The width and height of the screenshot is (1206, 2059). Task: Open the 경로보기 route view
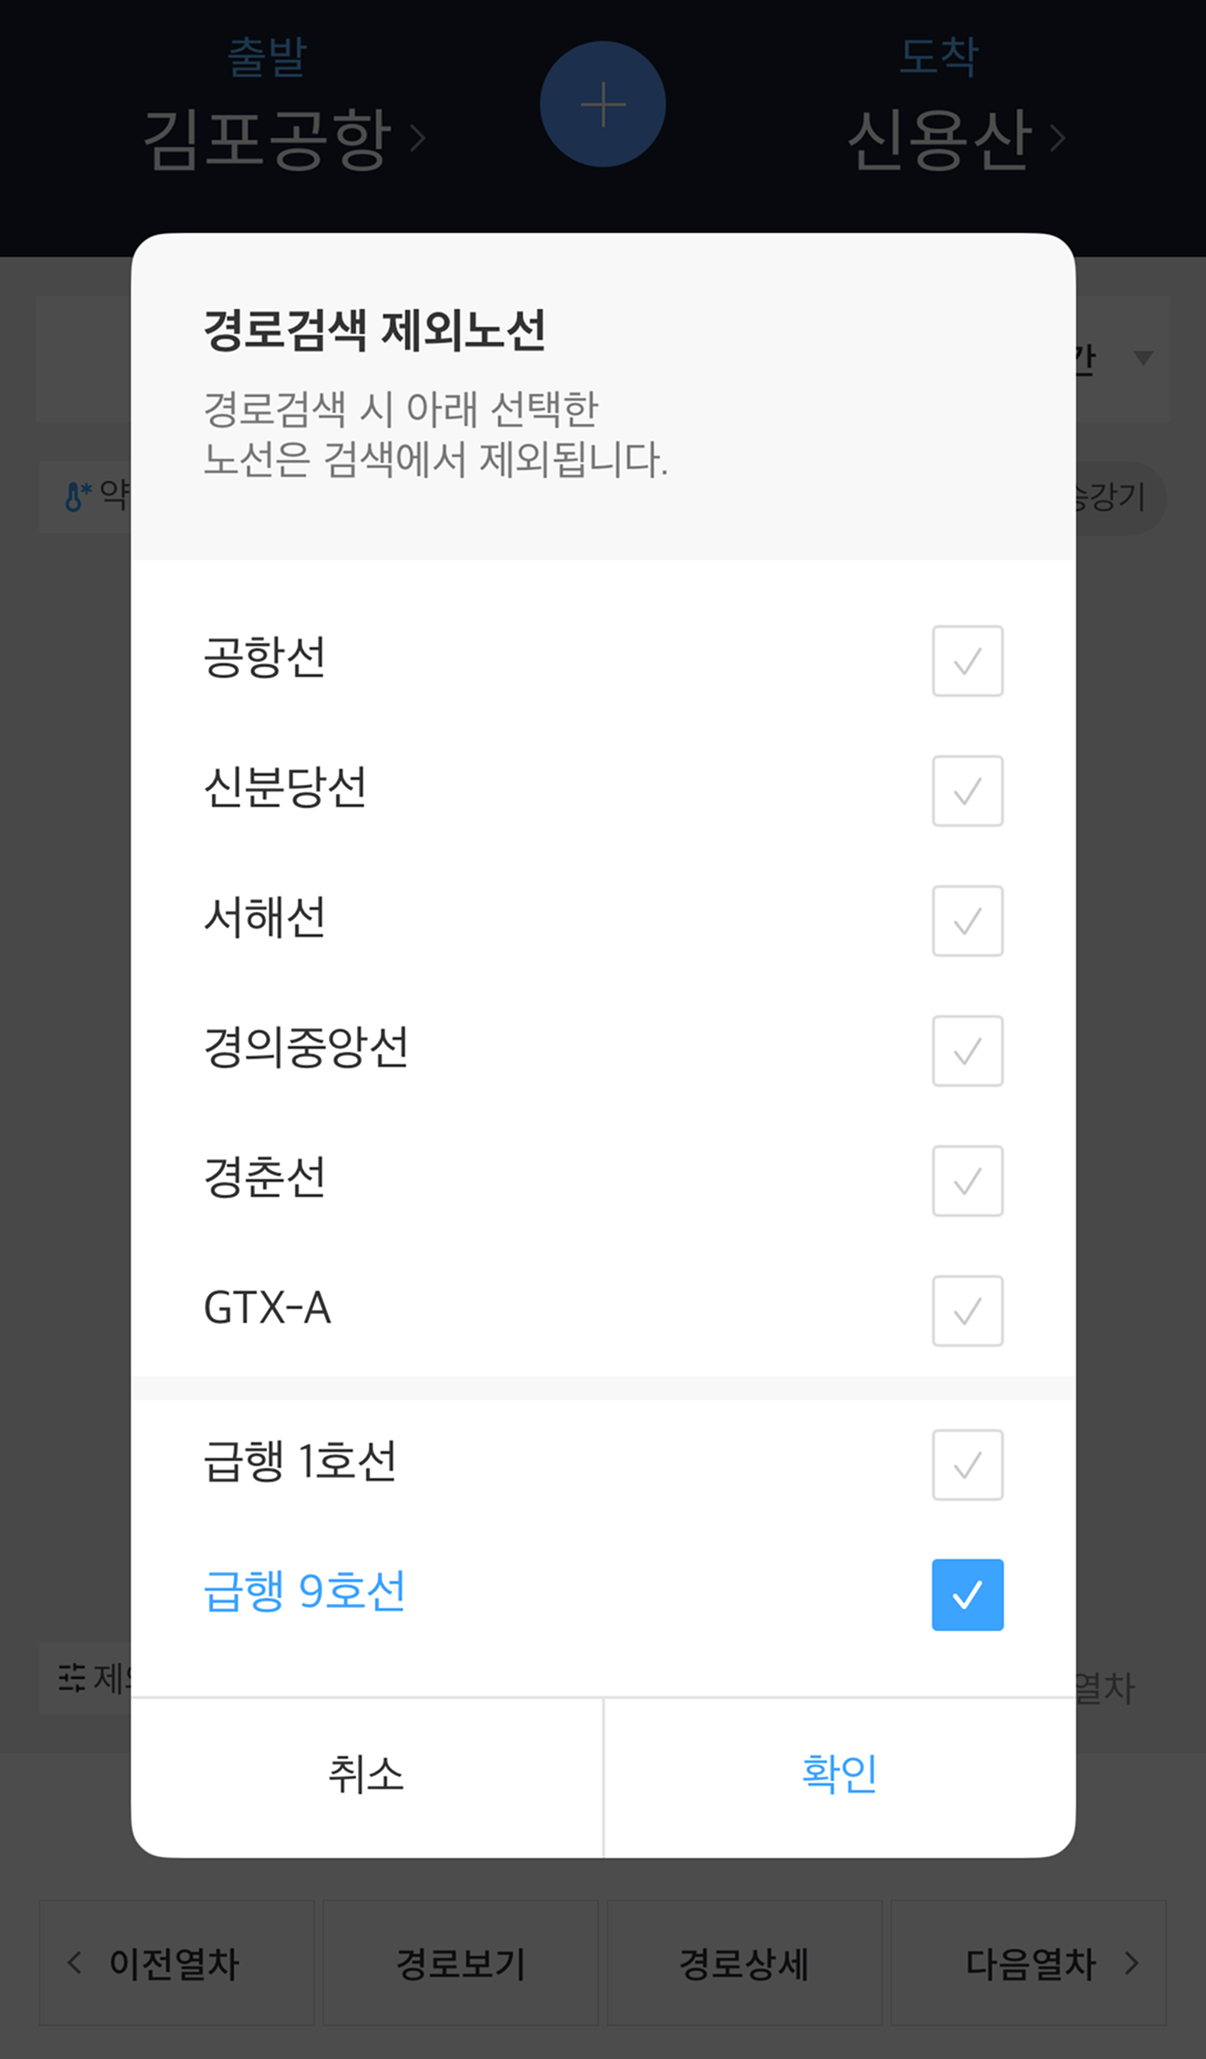point(461,1964)
